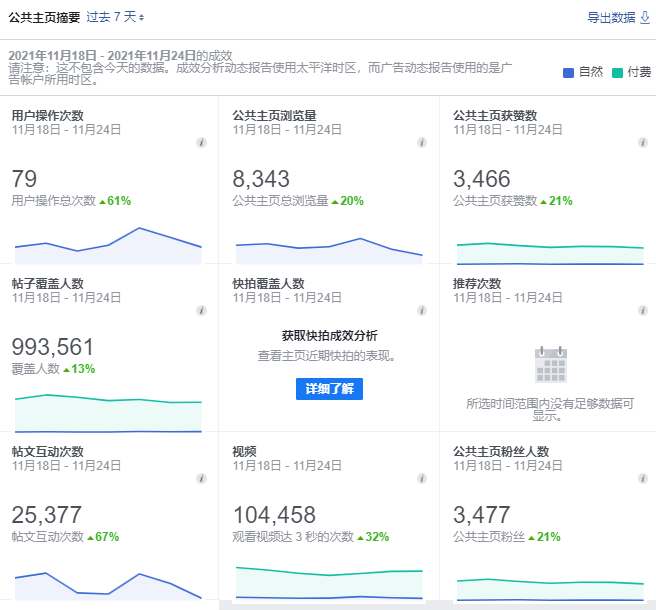
Task: Click the 20% increase indicator
Action: [x=348, y=201]
